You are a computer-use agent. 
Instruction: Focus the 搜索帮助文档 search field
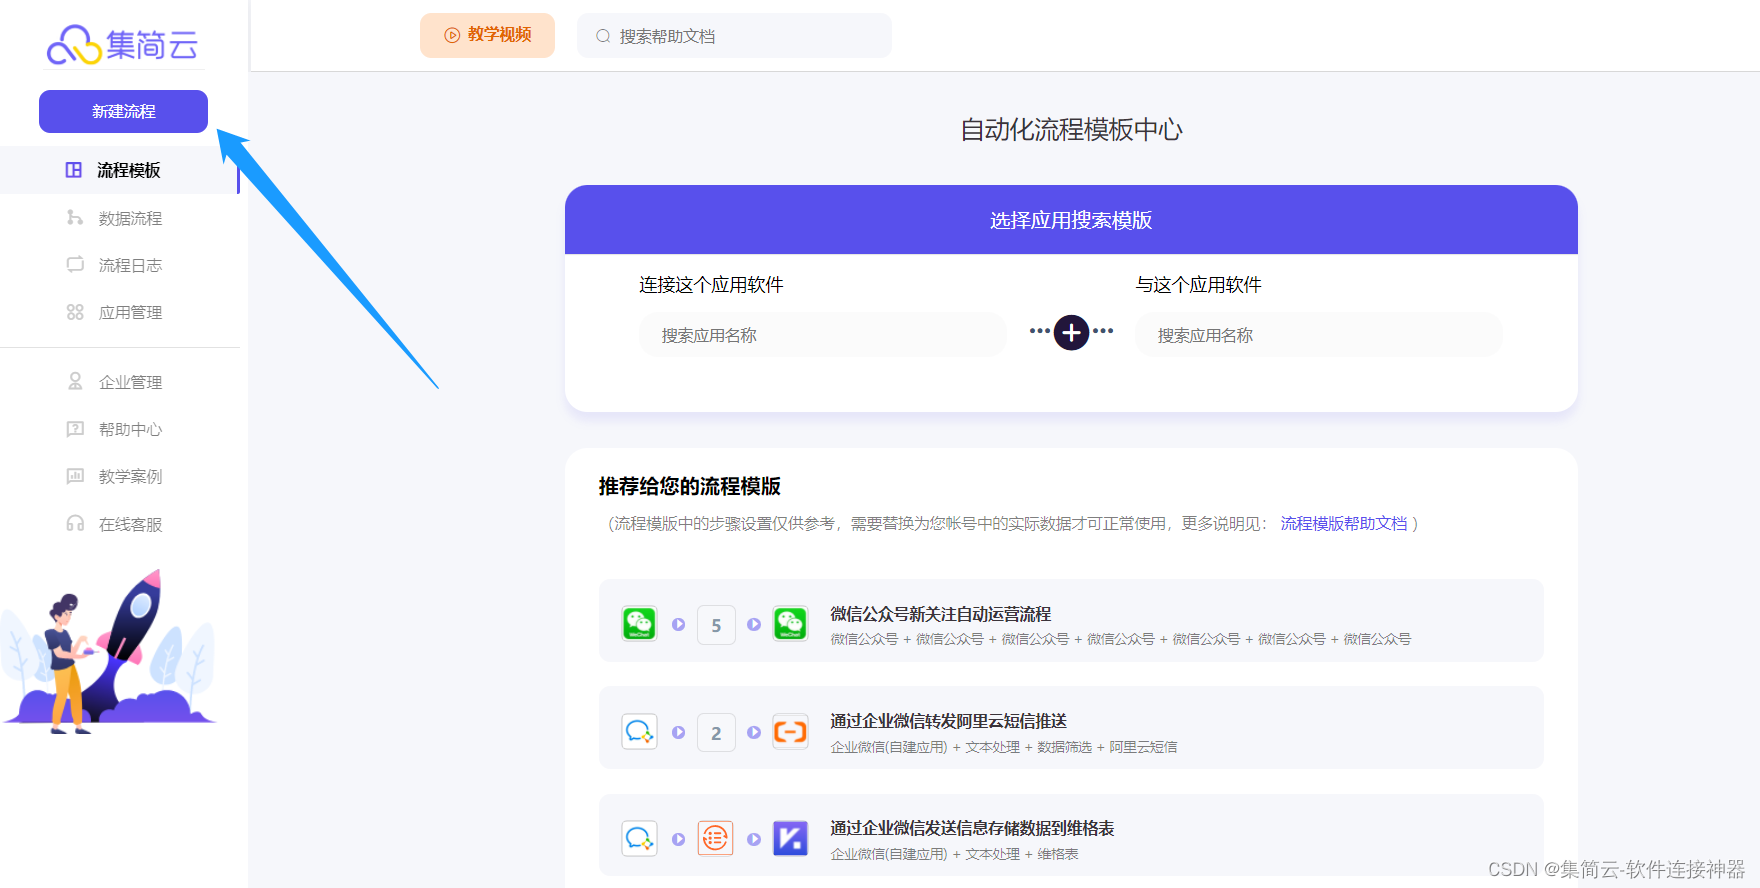(x=734, y=35)
